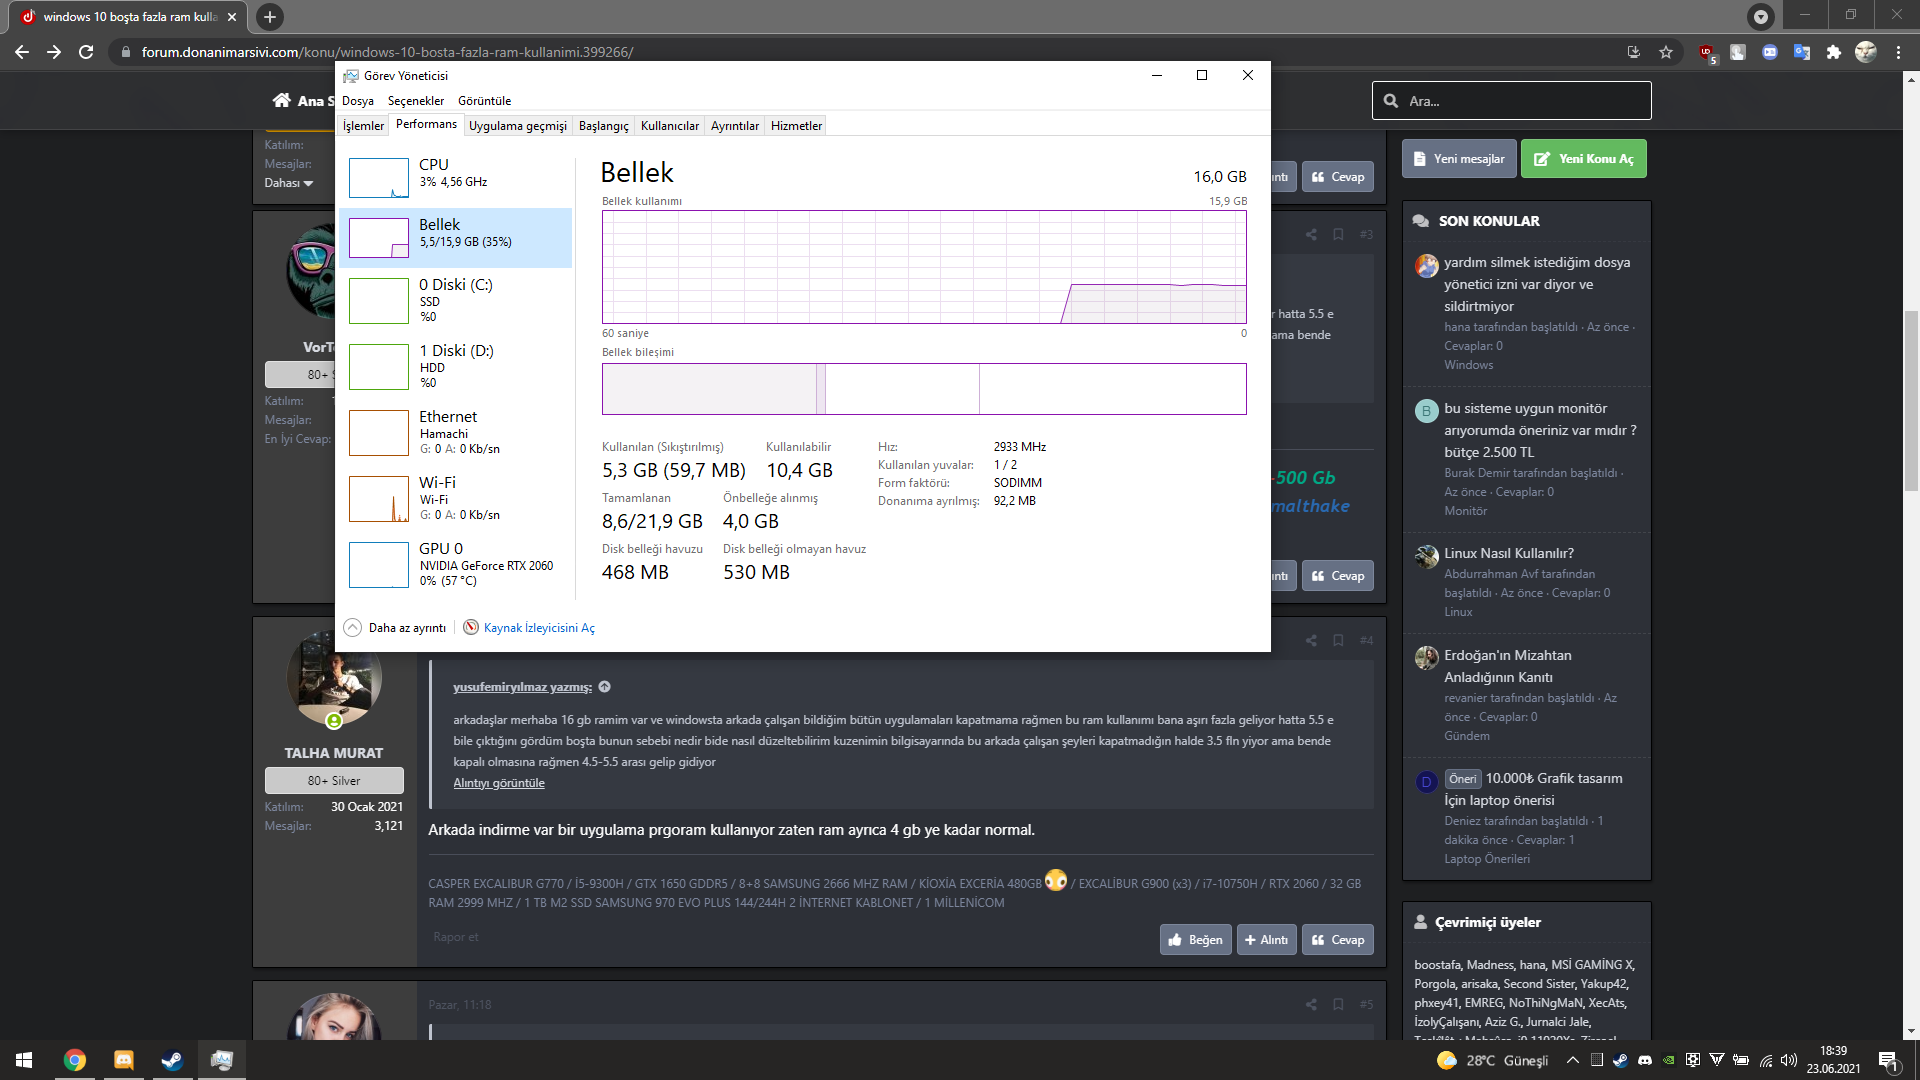This screenshot has width=1920, height=1080.
Task: Open the volume control in system tray
Action: click(x=1789, y=1060)
